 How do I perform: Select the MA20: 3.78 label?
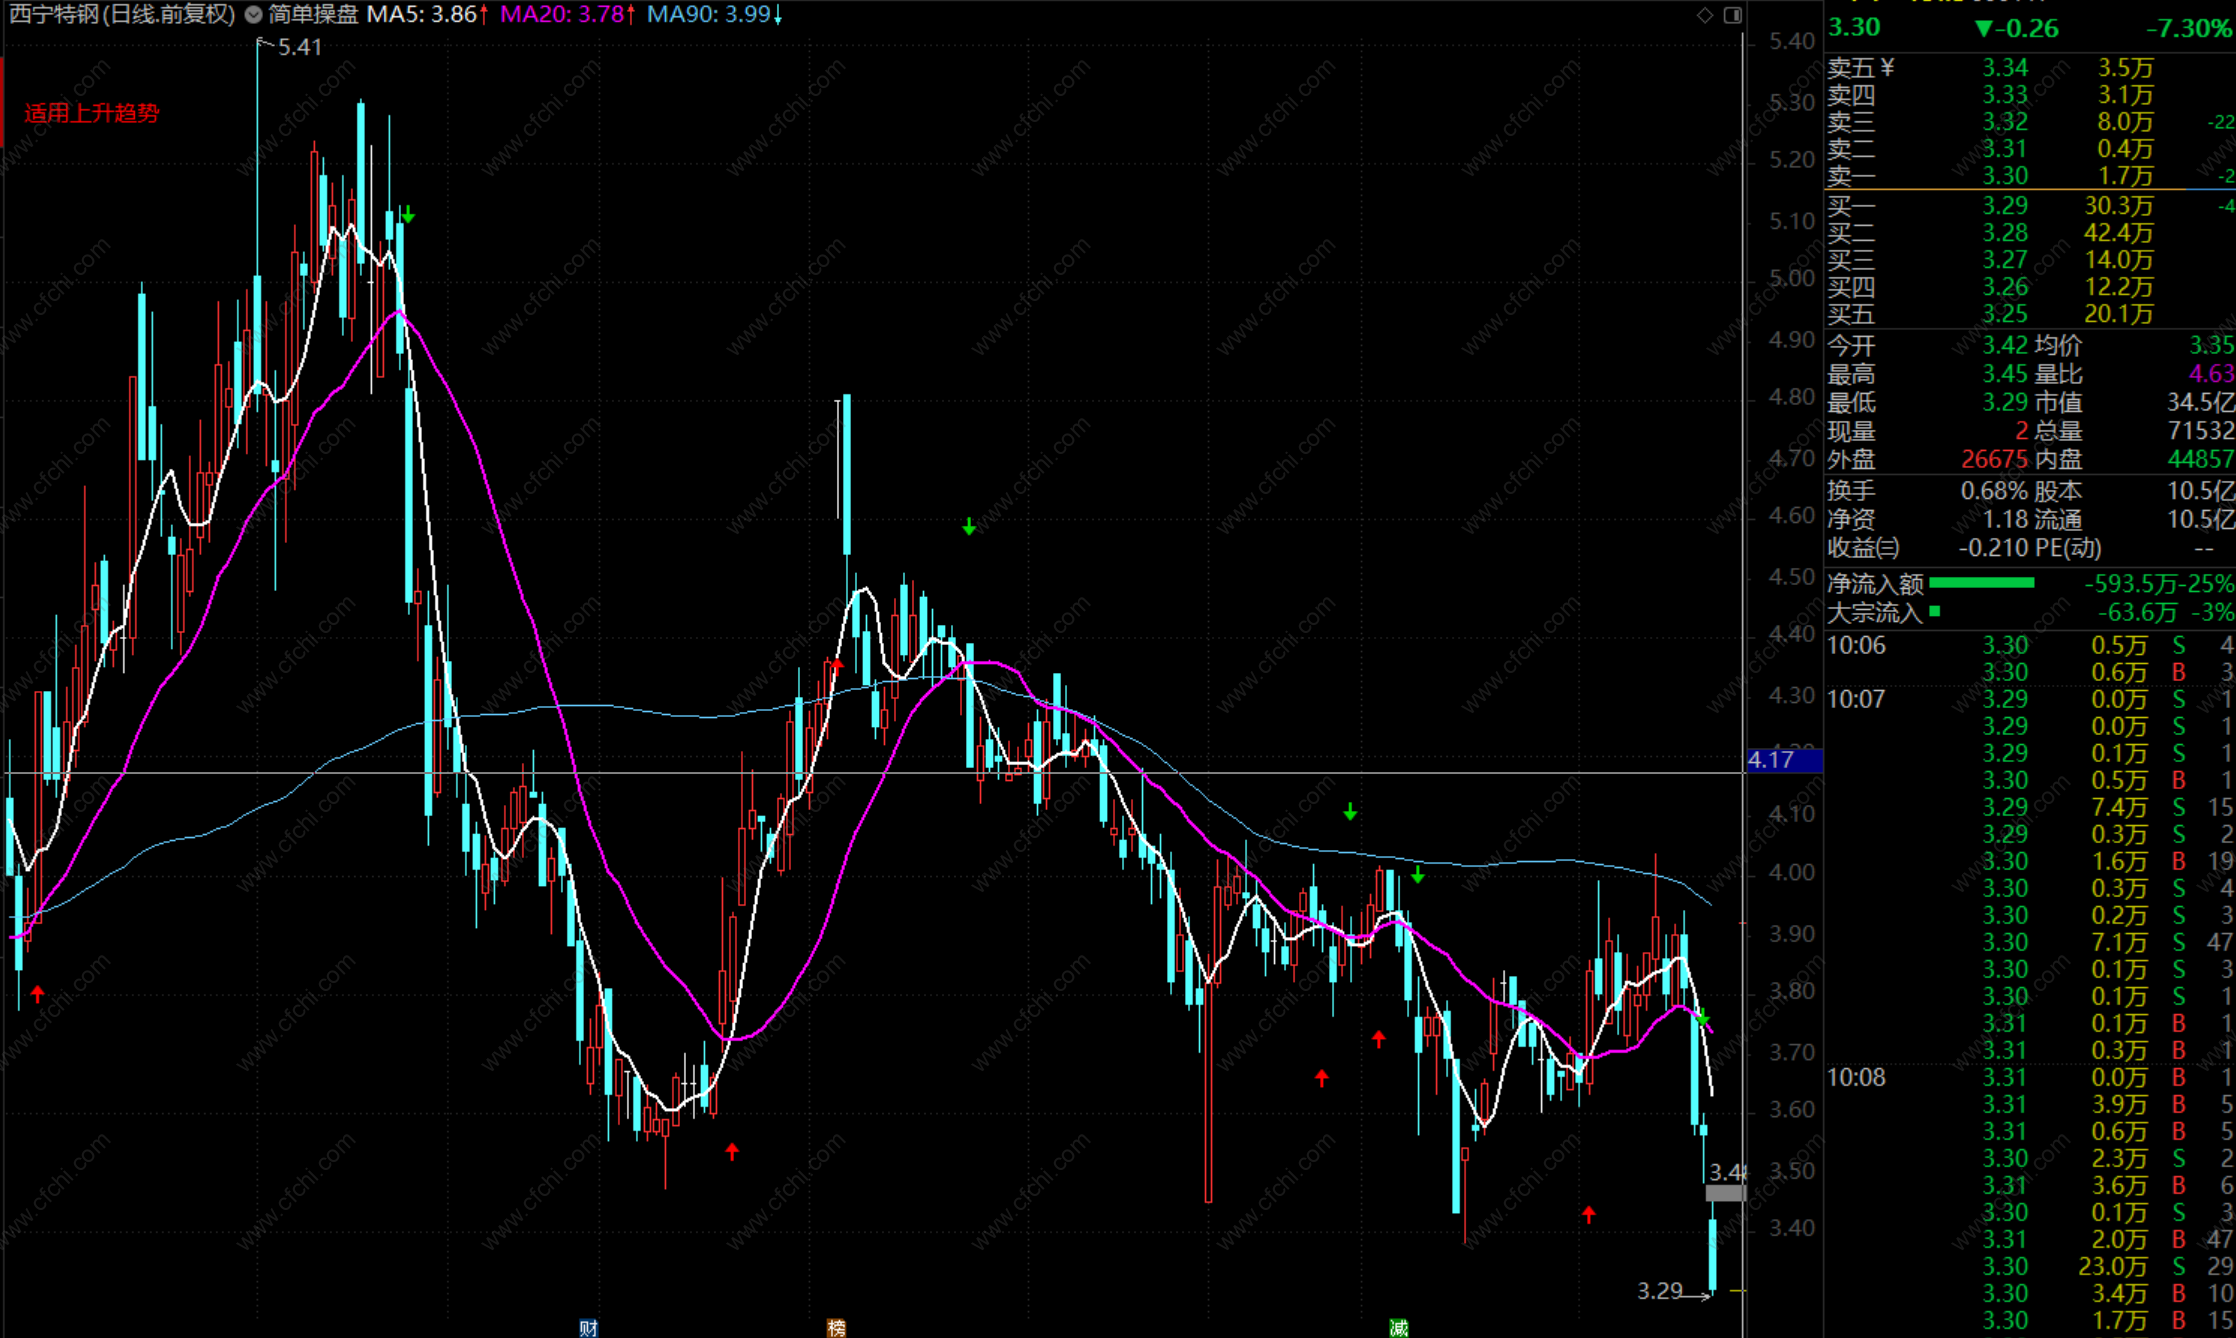[561, 14]
